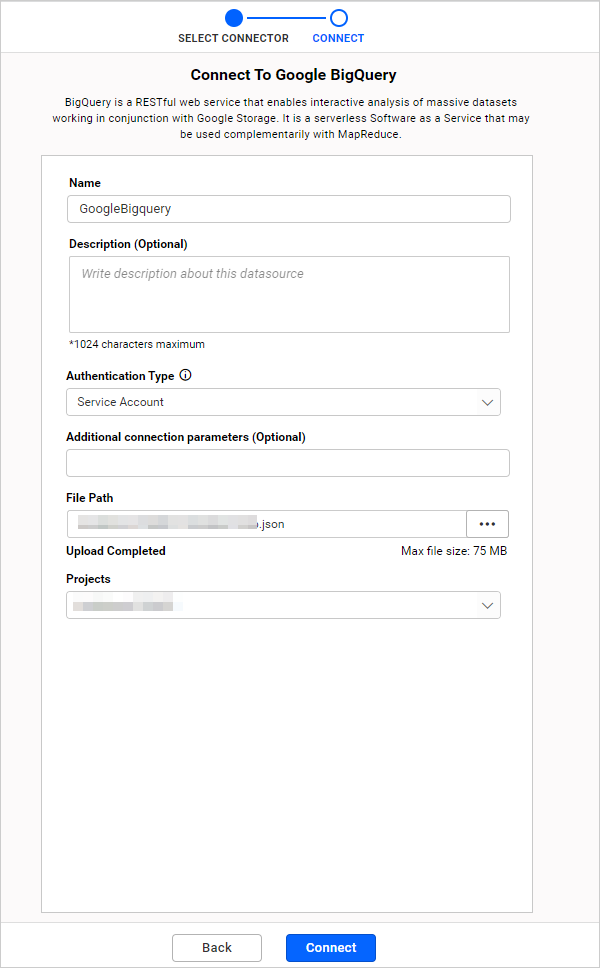
Task: Click the Description text area
Action: coord(288,293)
